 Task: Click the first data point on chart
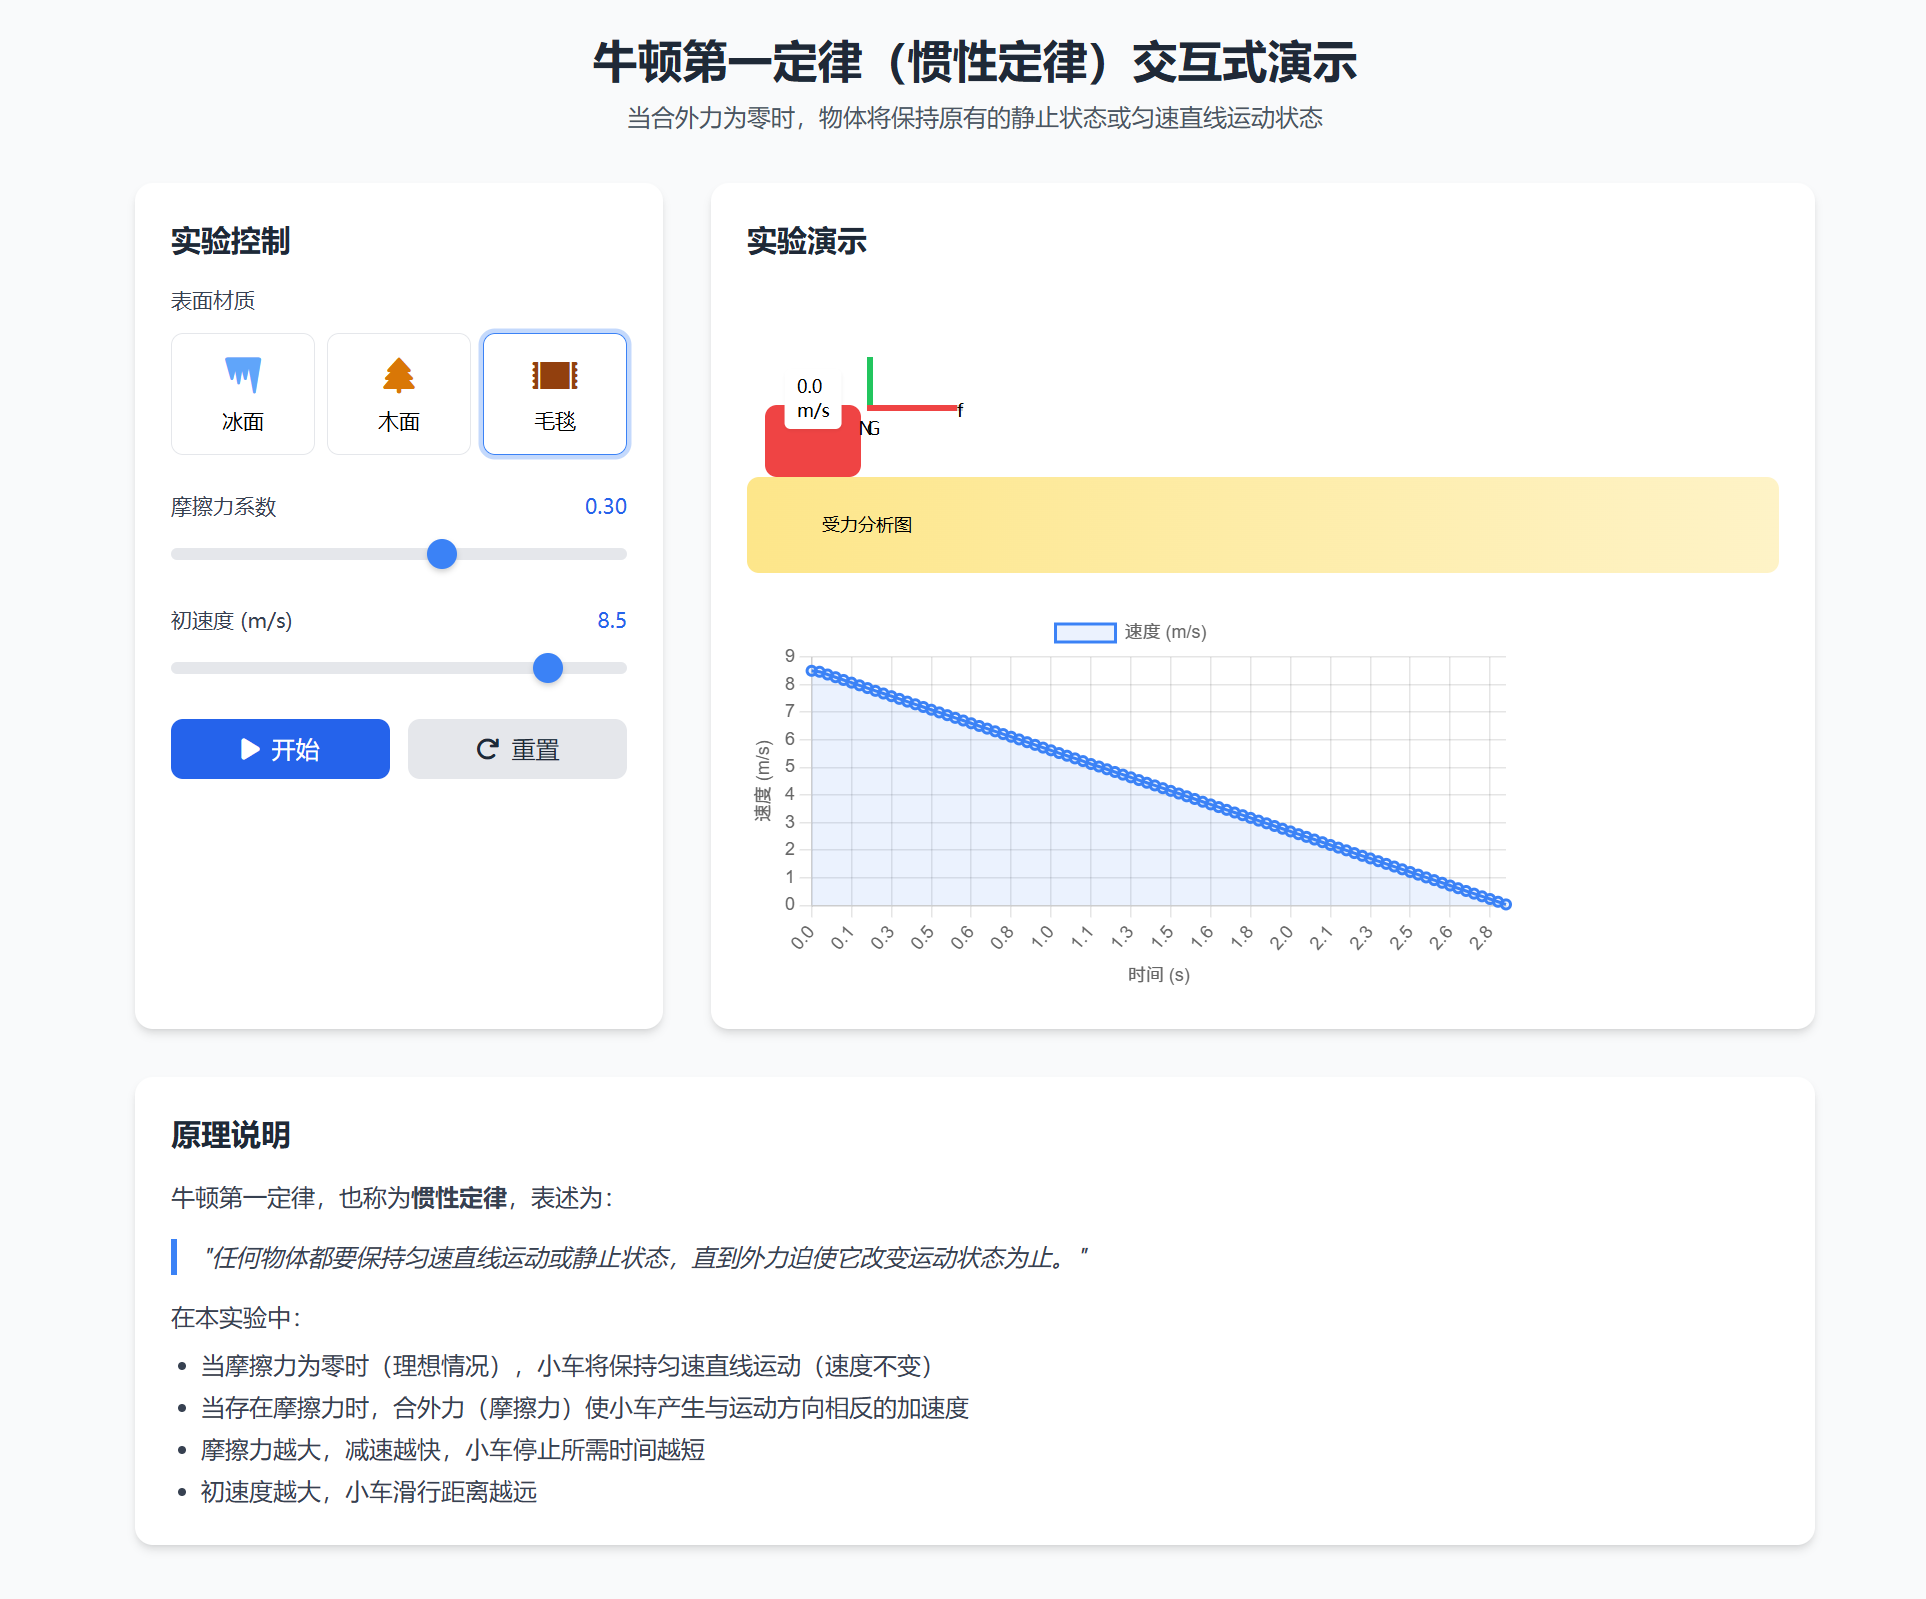(x=812, y=671)
